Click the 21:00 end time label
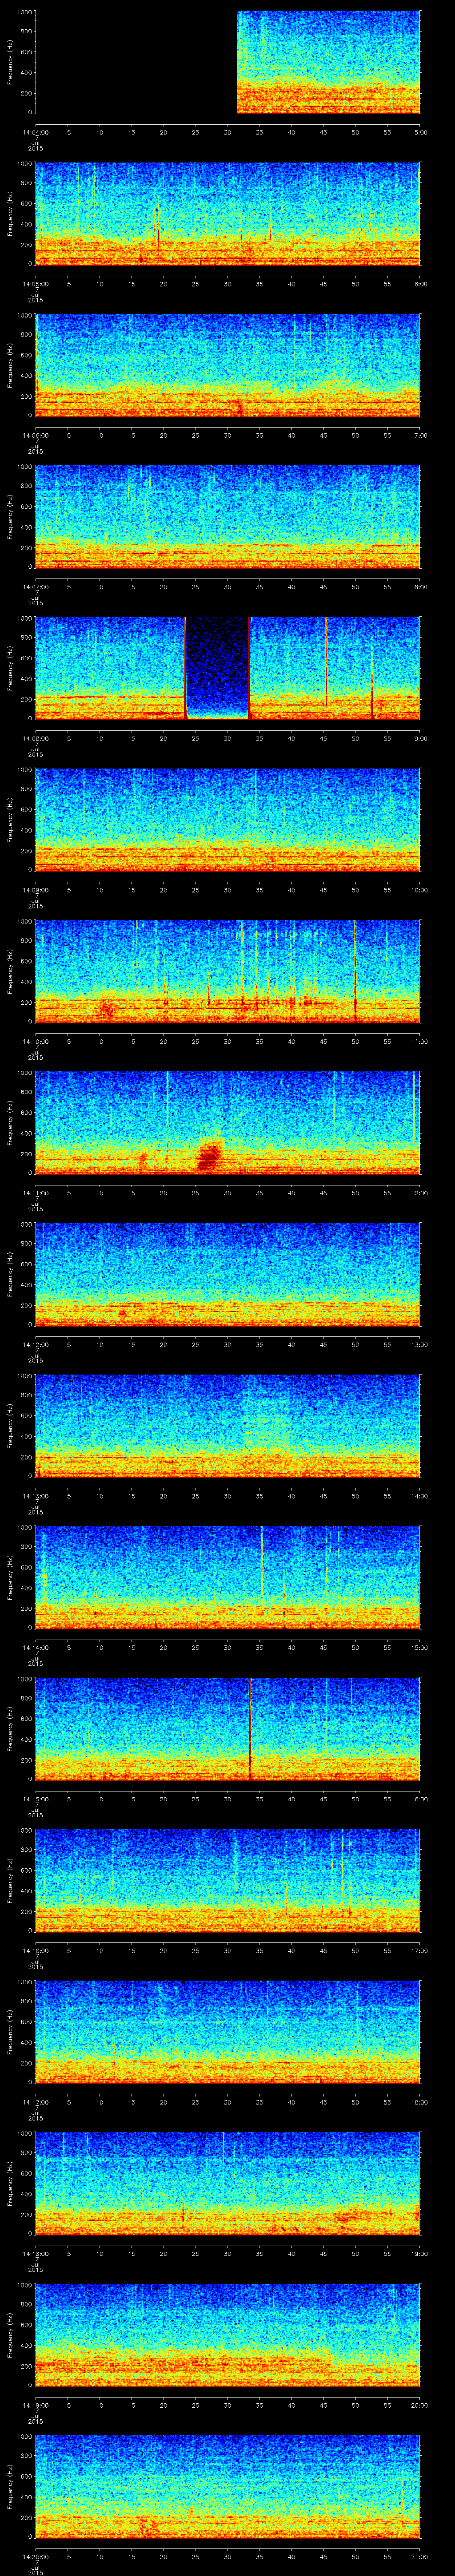Screen dimensions: 455x2576 (x=419, y=2556)
